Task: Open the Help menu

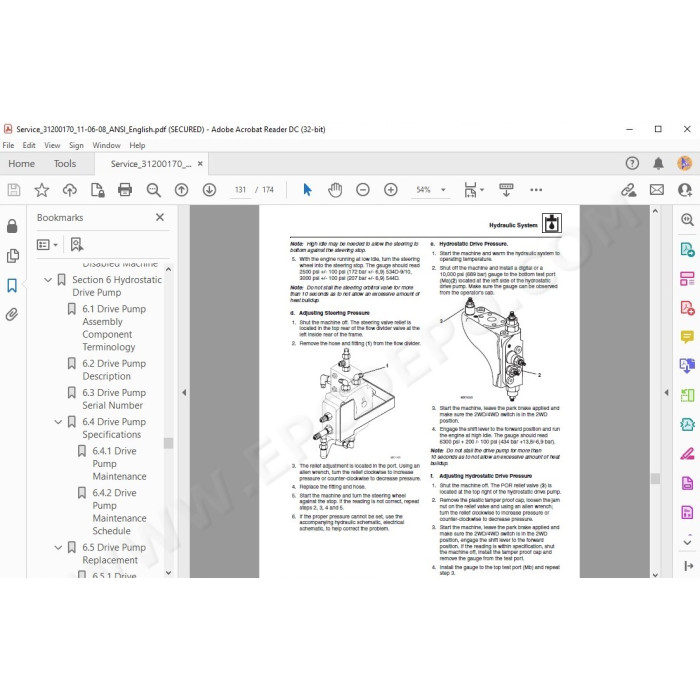Action: [137, 146]
